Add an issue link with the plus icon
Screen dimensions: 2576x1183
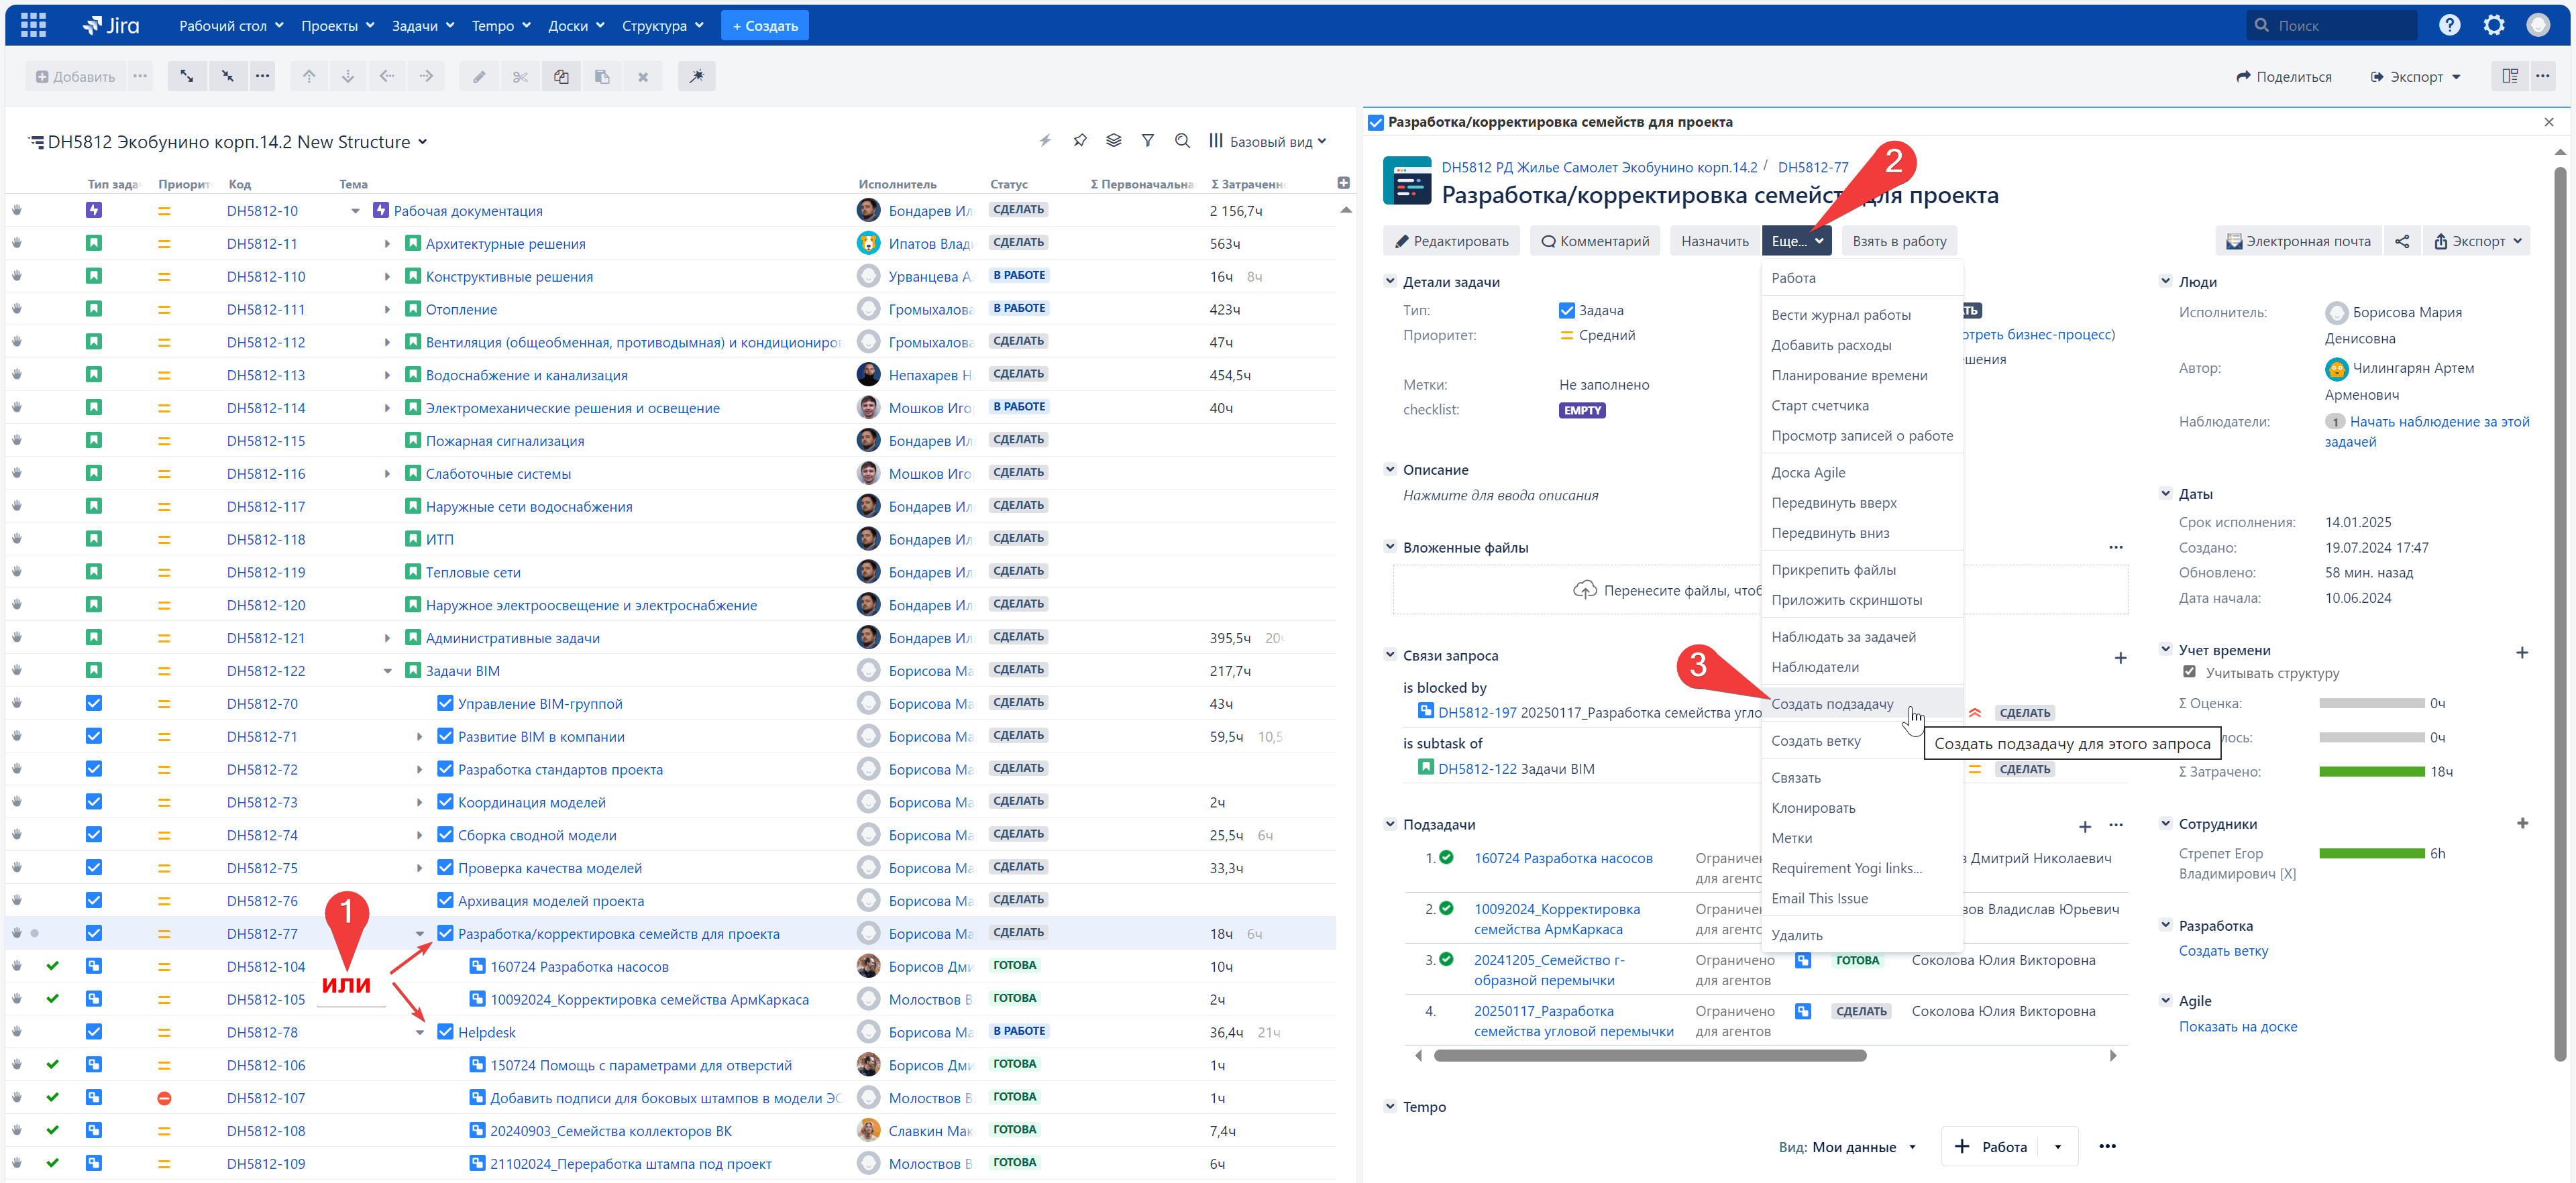coord(2120,657)
